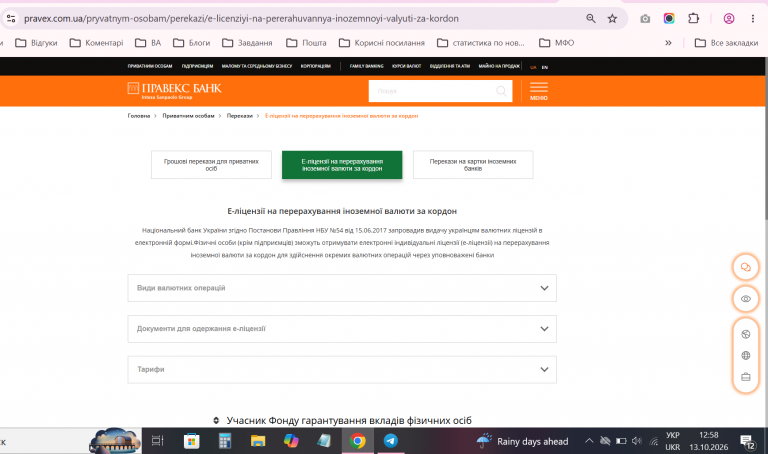768x454 pixels.
Task: Open File Explorer from taskbar
Action: [x=258, y=441]
